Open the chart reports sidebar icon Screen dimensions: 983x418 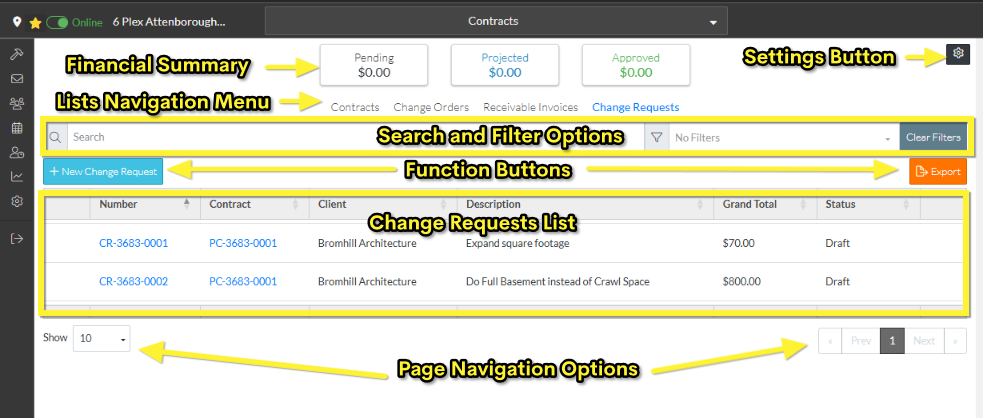click(17, 177)
